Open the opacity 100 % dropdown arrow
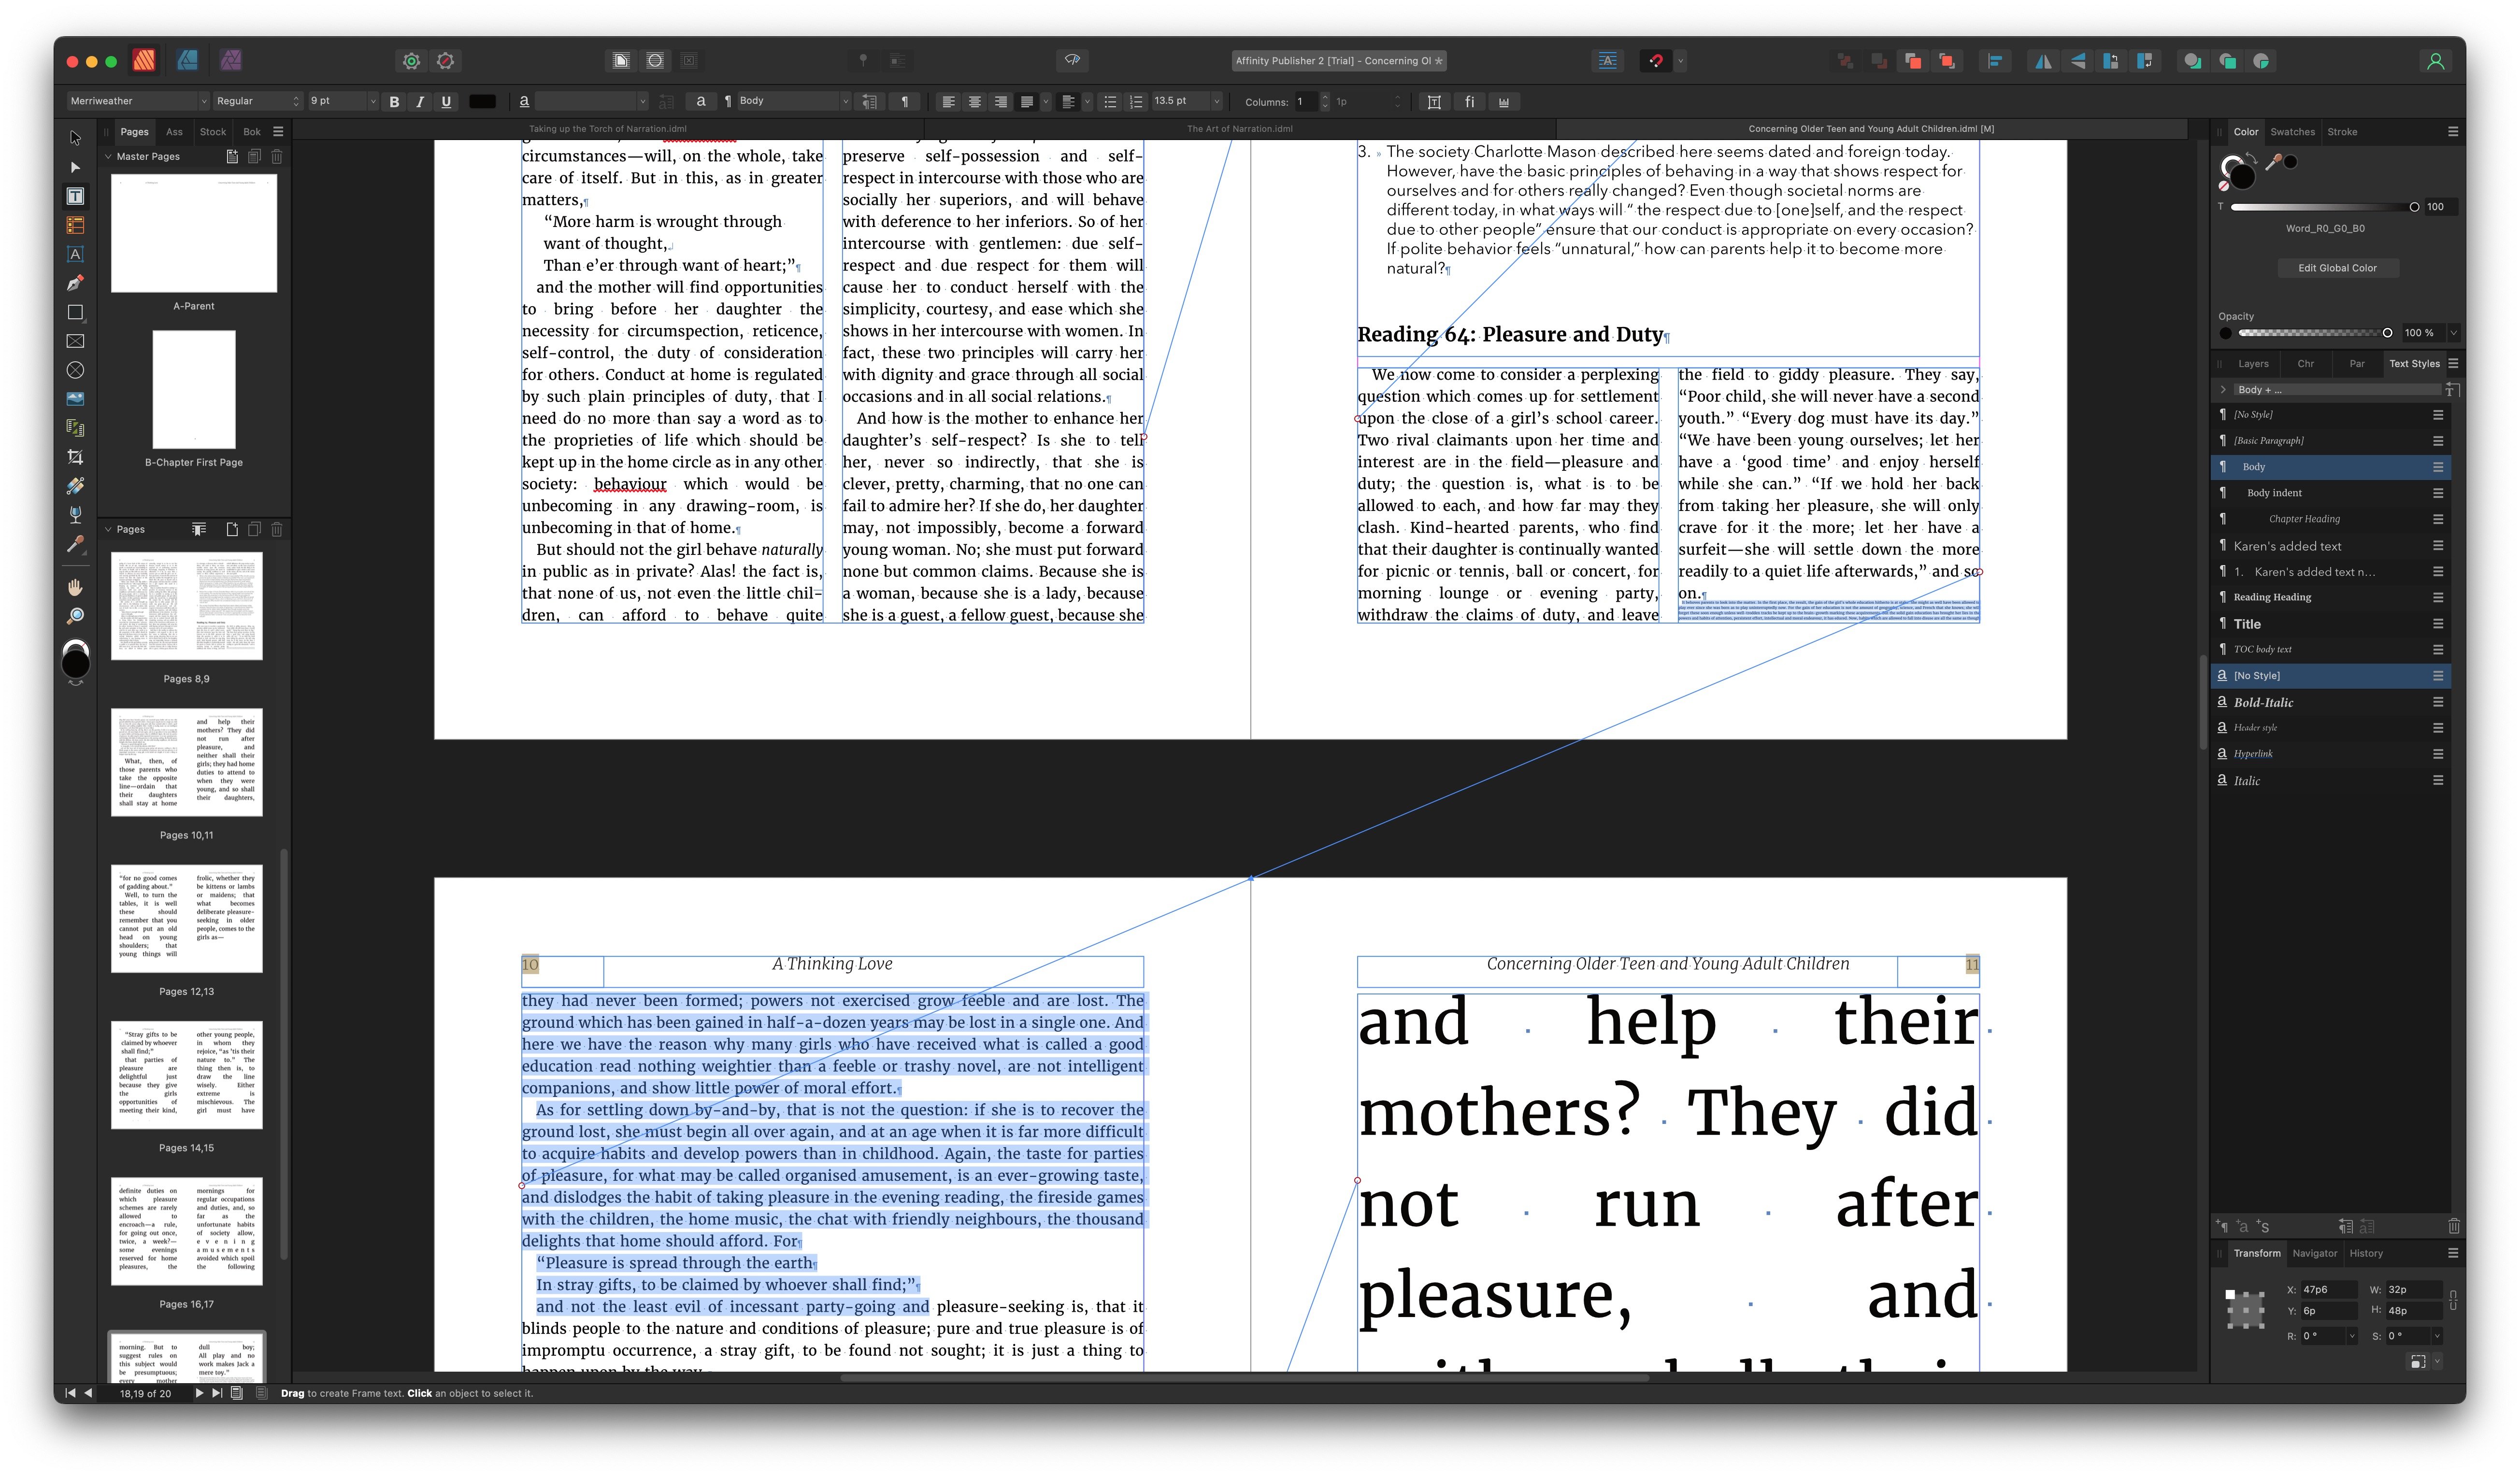 pyautogui.click(x=2453, y=333)
